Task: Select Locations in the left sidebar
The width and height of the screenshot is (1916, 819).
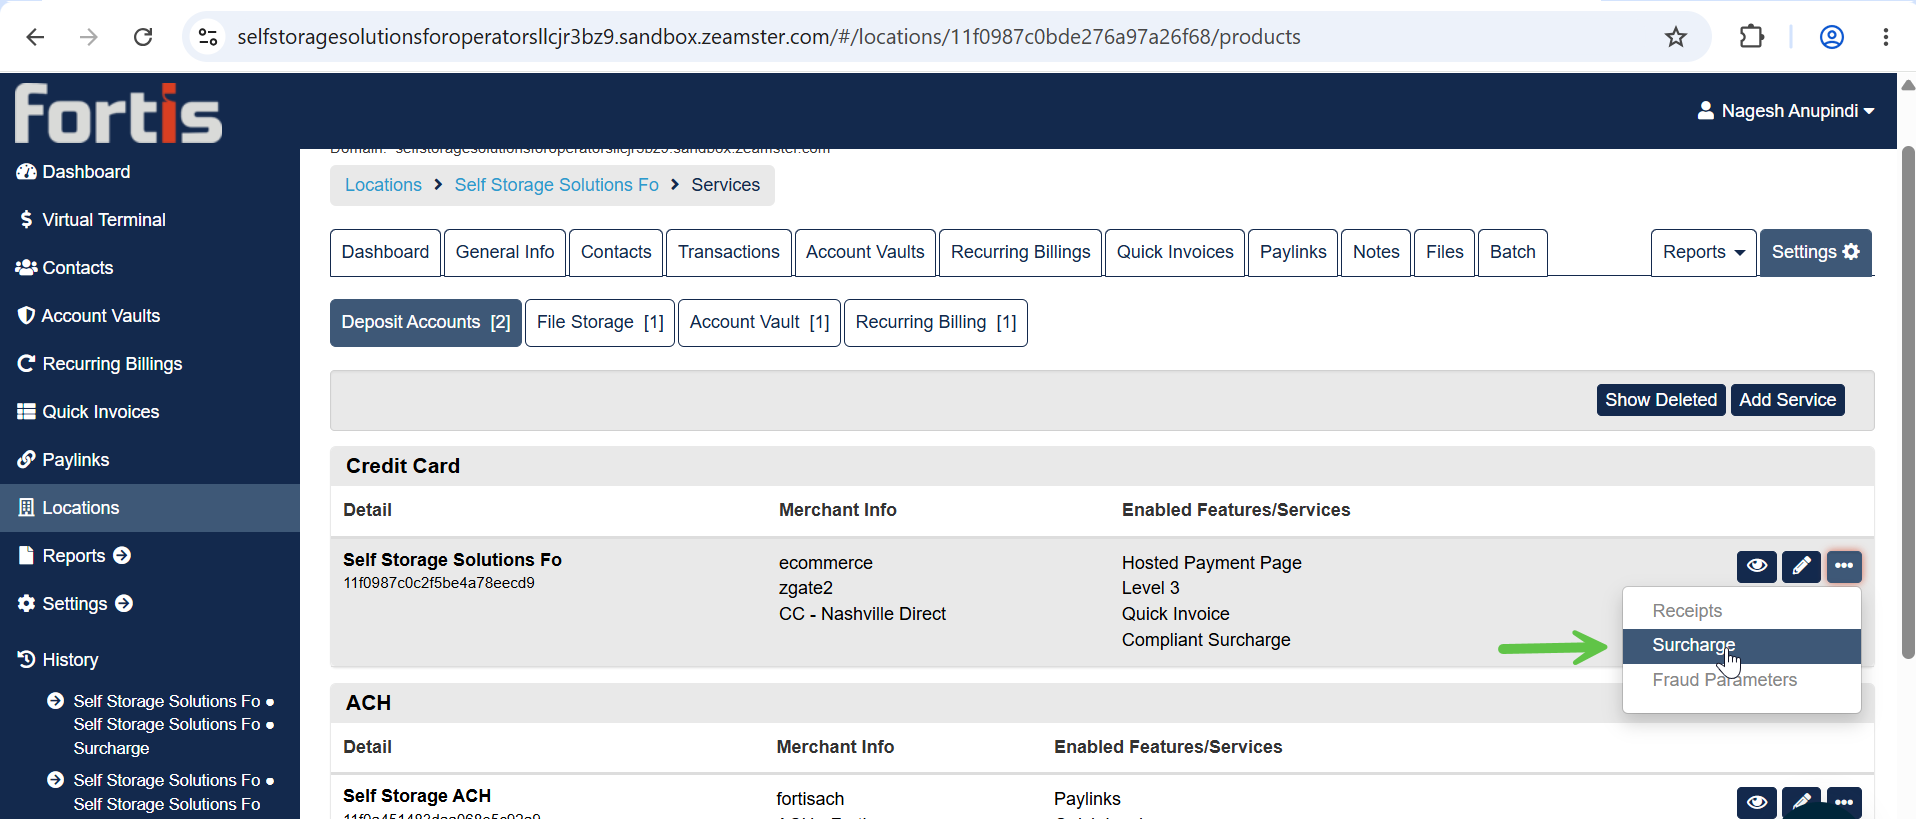Action: point(150,508)
